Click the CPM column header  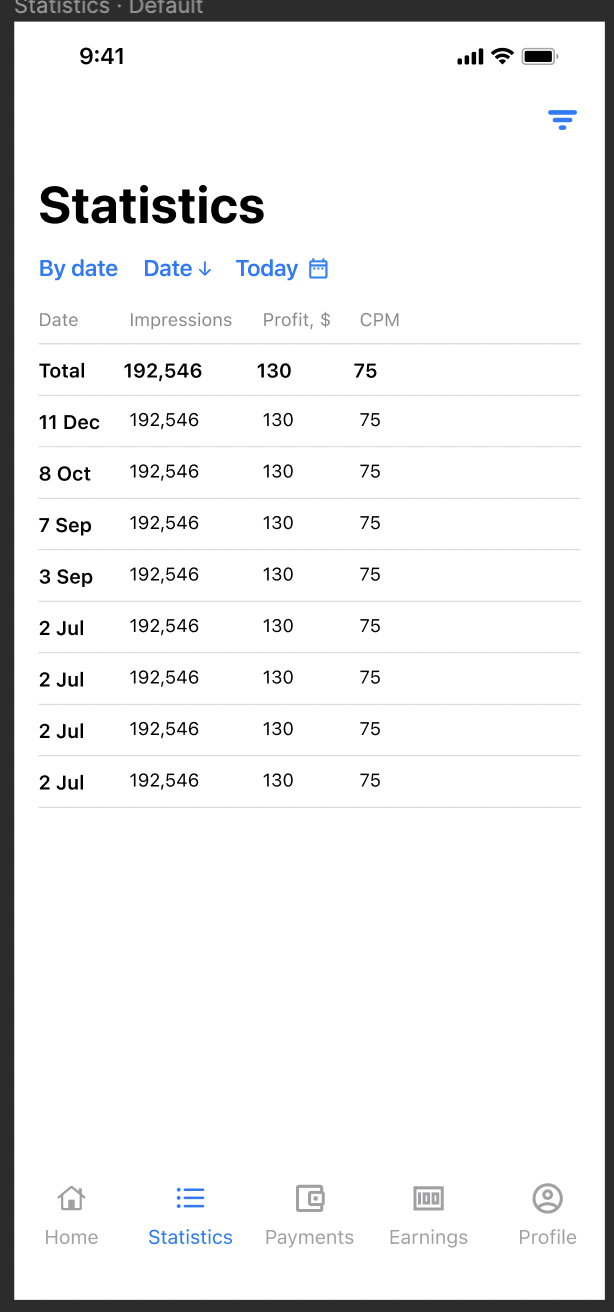[x=379, y=320]
